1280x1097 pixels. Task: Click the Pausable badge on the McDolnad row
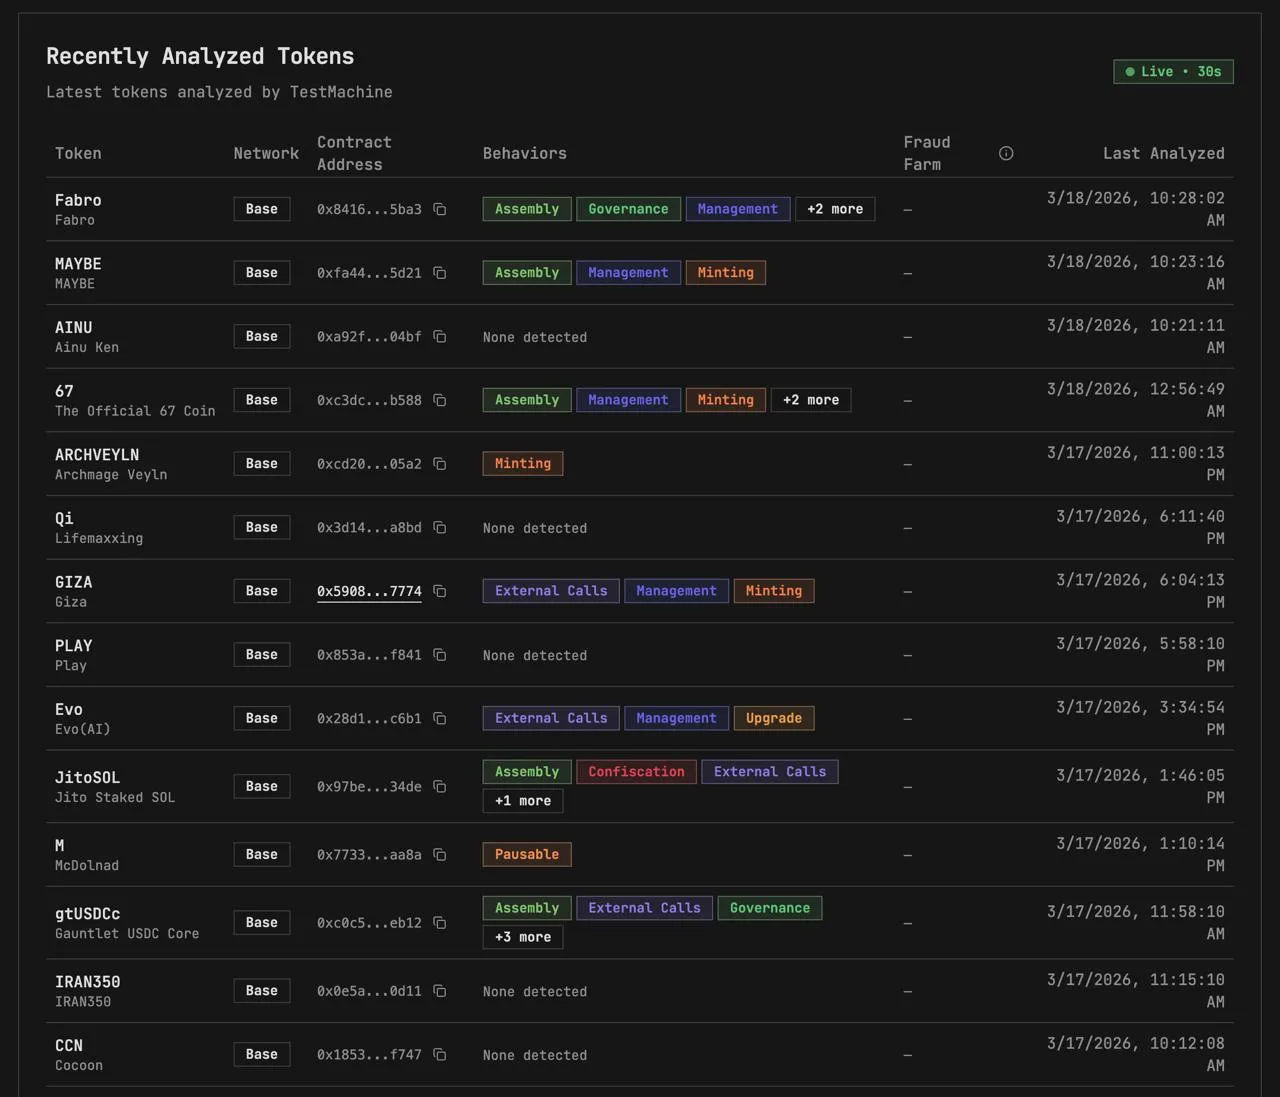point(526,854)
